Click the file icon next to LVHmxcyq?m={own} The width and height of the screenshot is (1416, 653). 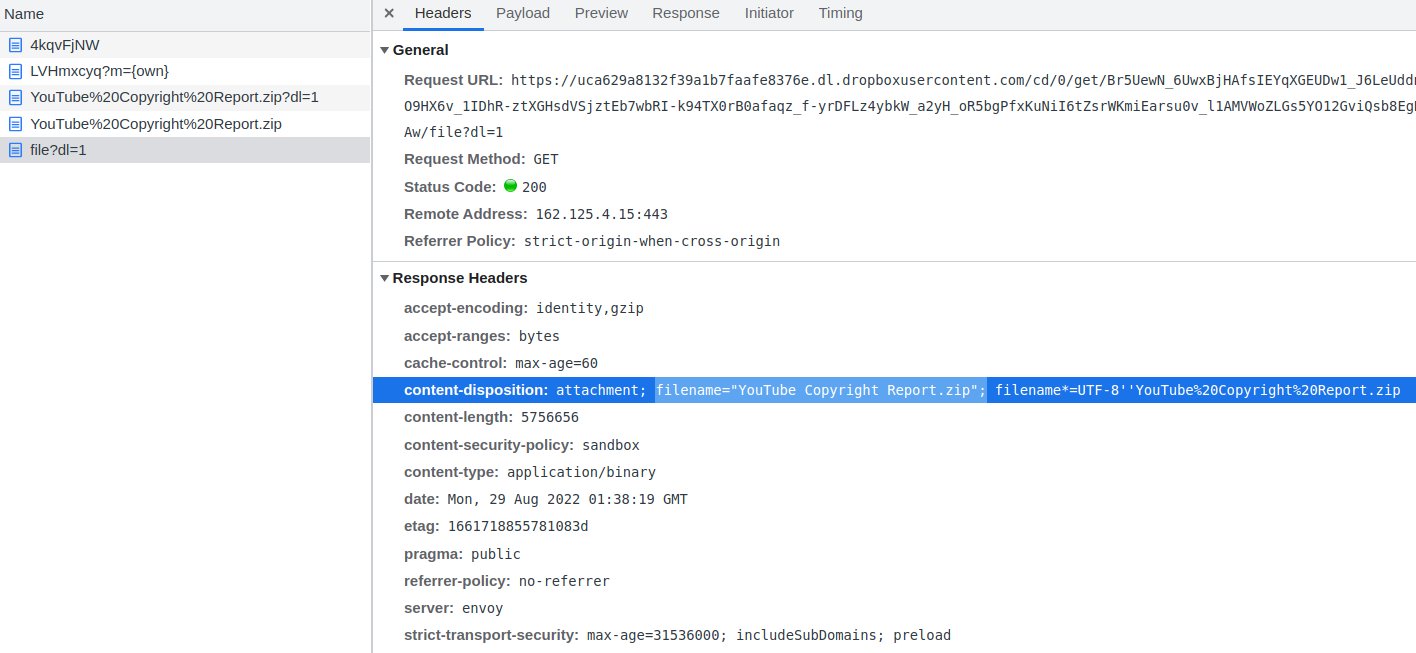pyautogui.click(x=15, y=71)
